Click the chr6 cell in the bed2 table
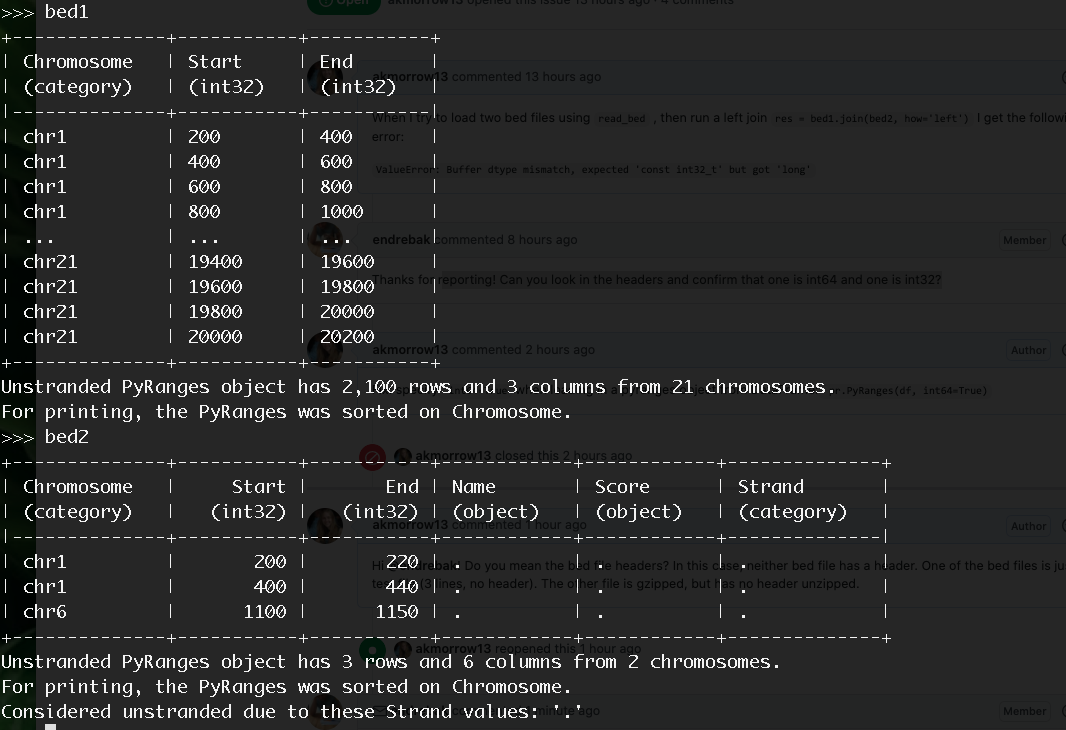1066x730 pixels. [x=45, y=612]
